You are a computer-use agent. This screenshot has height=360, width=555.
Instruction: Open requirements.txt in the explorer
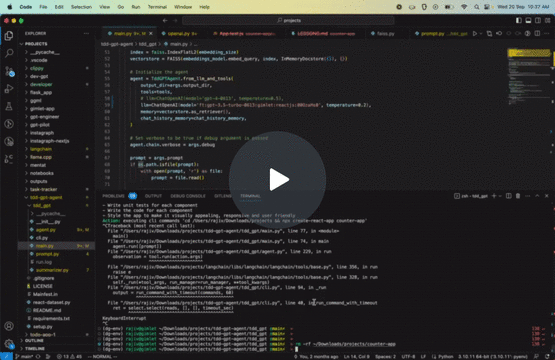click(x=56, y=319)
